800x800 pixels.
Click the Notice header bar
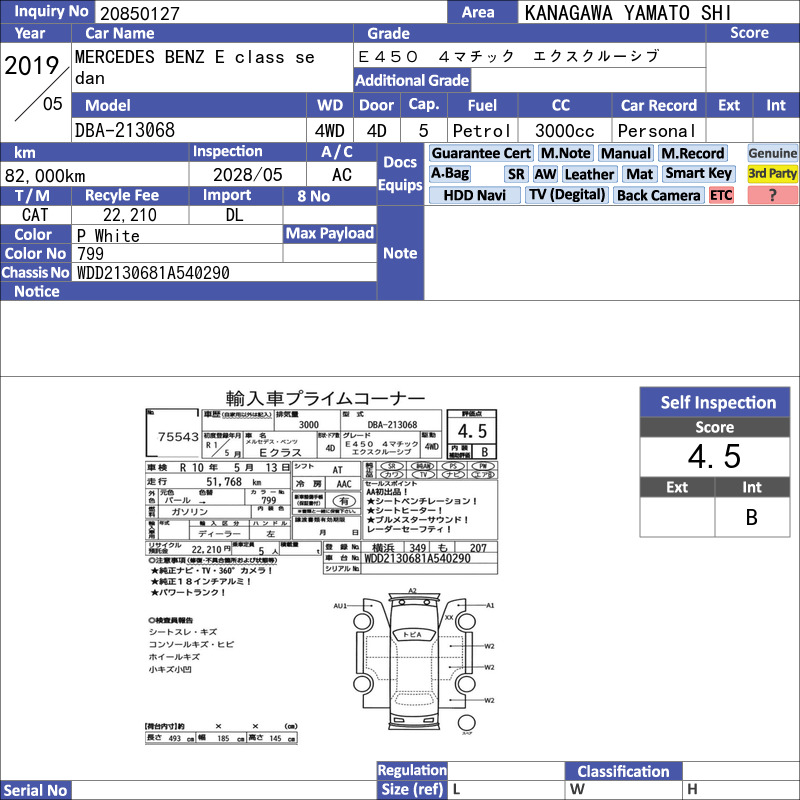(188, 291)
